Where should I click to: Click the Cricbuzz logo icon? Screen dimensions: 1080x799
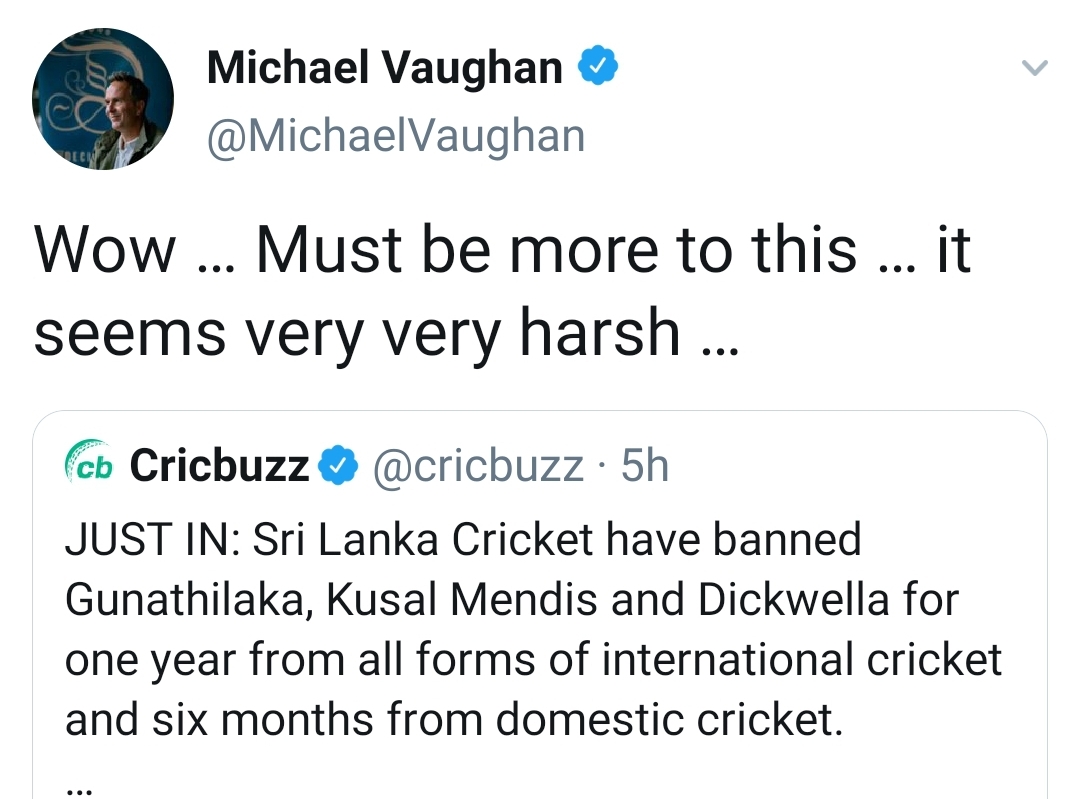tap(89, 462)
